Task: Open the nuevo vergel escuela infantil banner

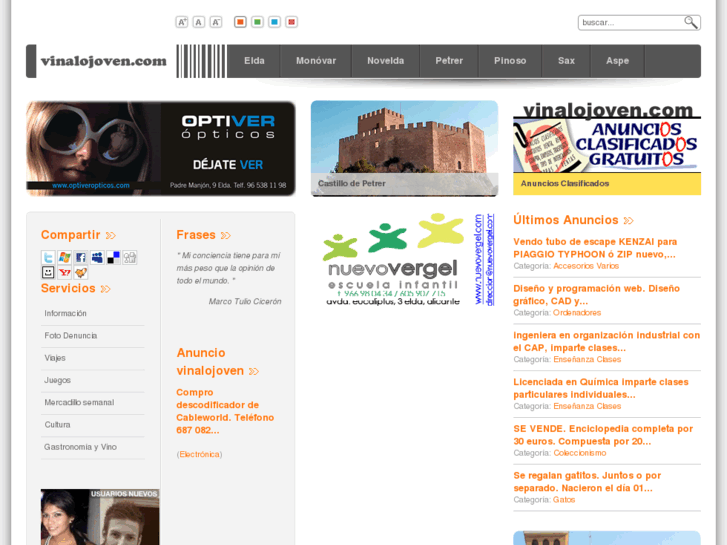Action: click(409, 260)
